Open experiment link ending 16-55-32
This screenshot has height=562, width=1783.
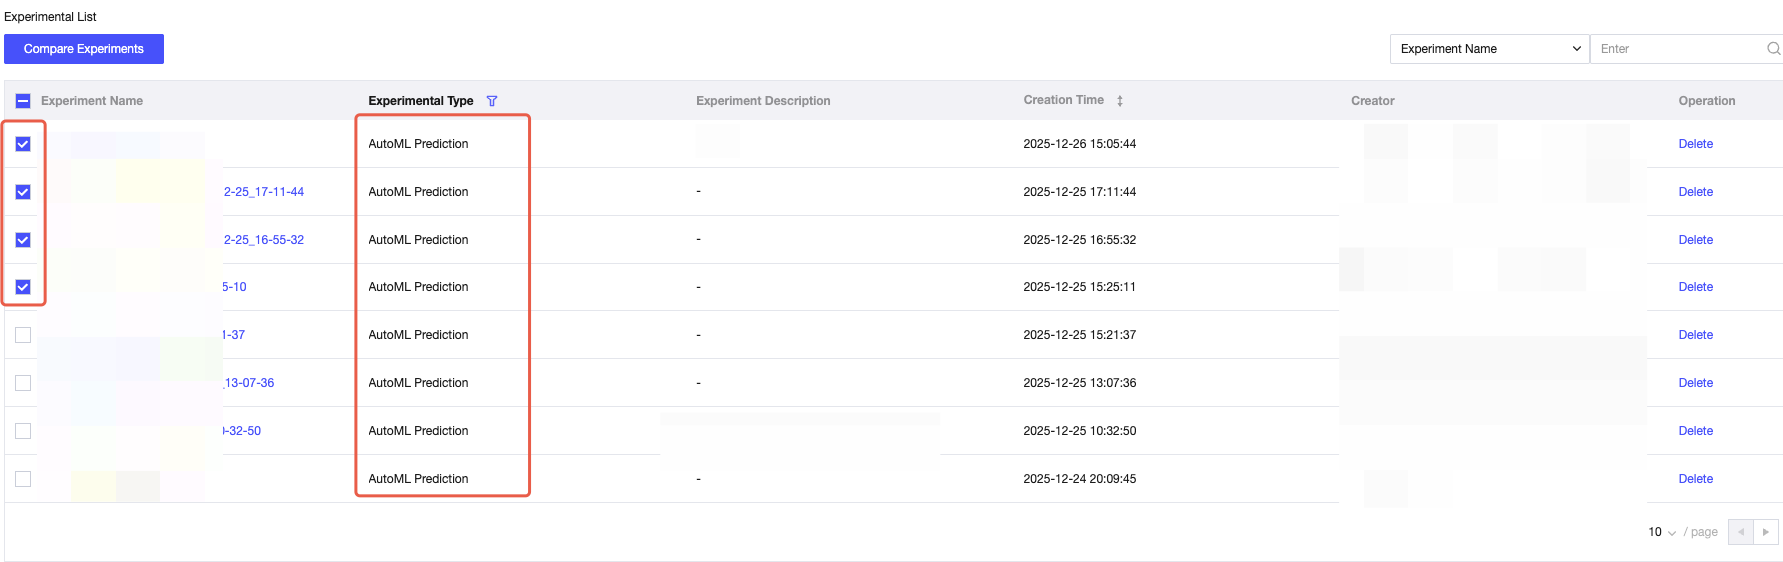tap(264, 240)
